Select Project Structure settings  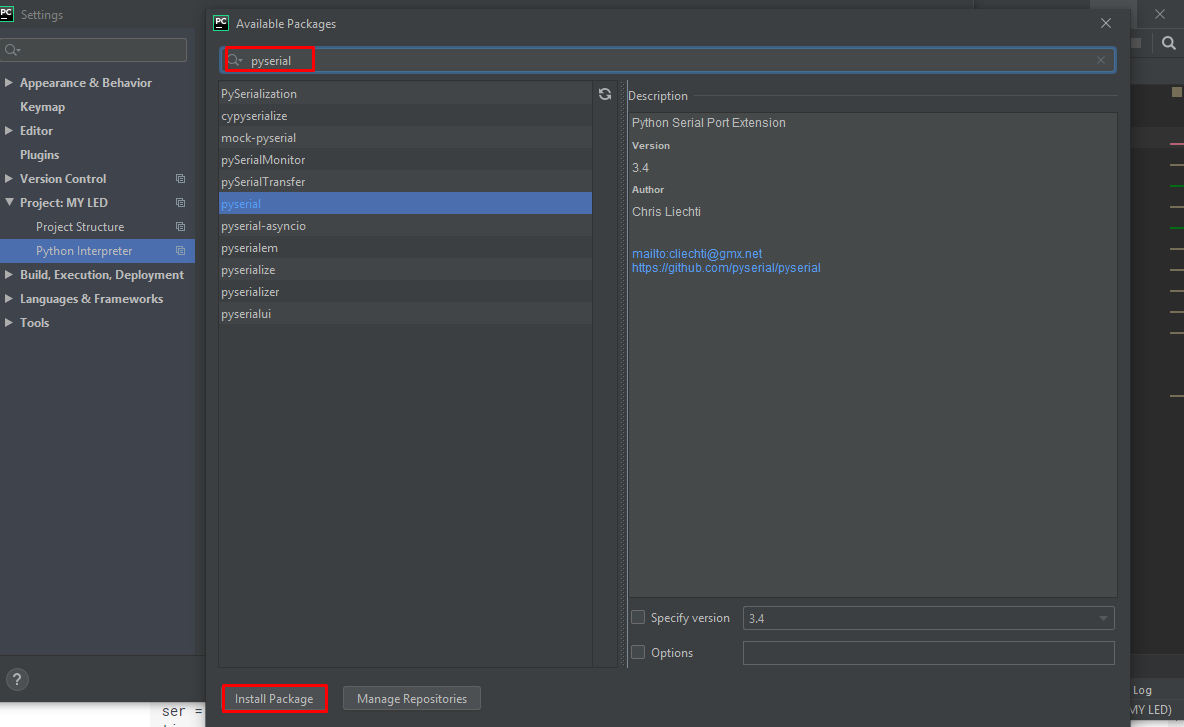click(x=80, y=227)
